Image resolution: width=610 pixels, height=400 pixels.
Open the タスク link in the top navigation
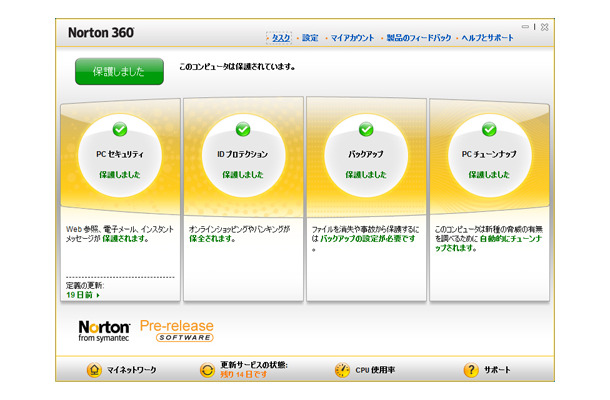[281, 38]
